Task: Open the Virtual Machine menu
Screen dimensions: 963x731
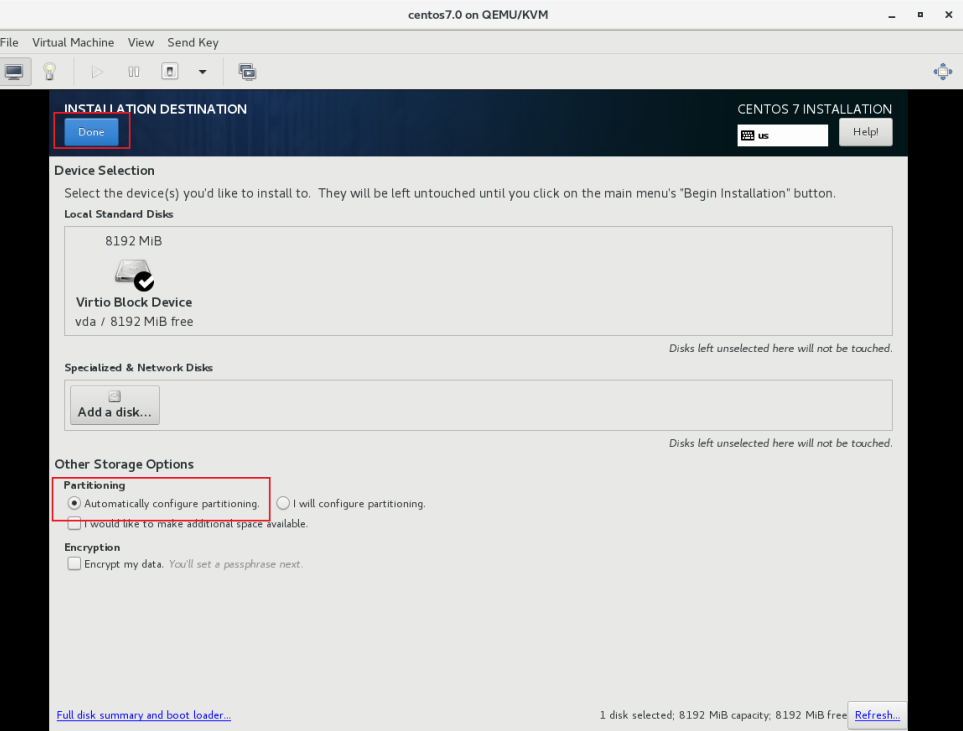Action: coord(73,42)
